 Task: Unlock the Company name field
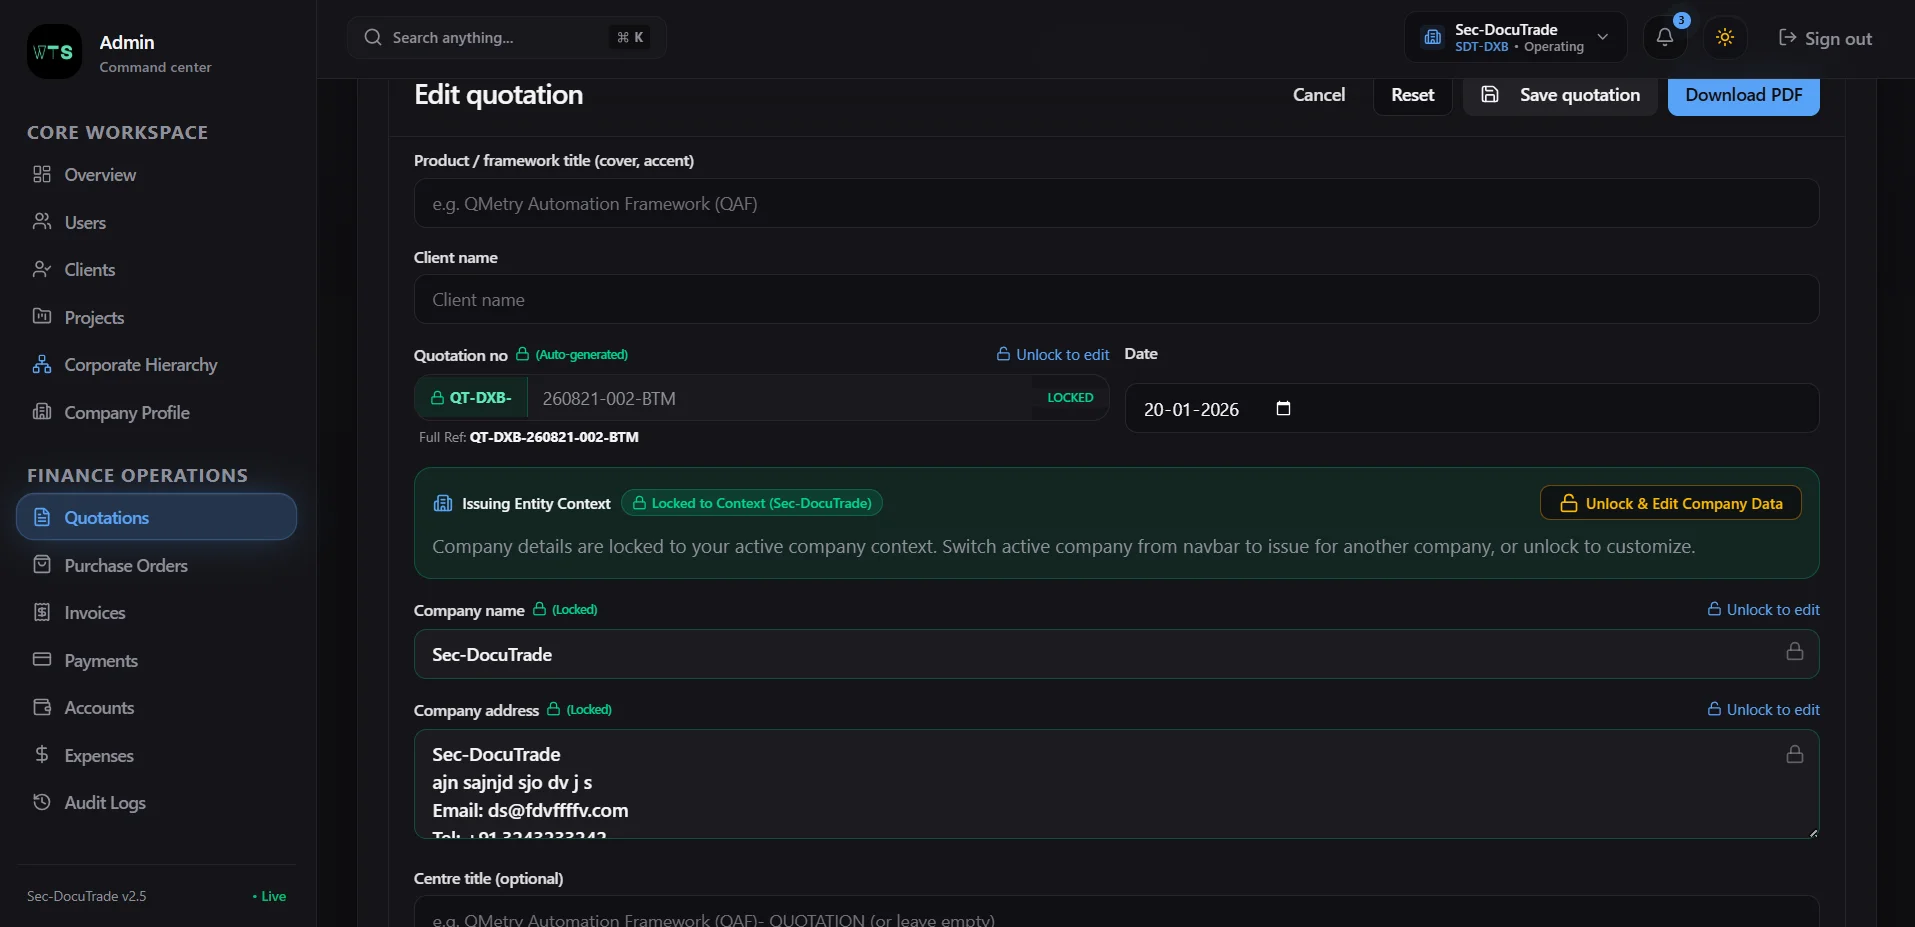click(1763, 610)
